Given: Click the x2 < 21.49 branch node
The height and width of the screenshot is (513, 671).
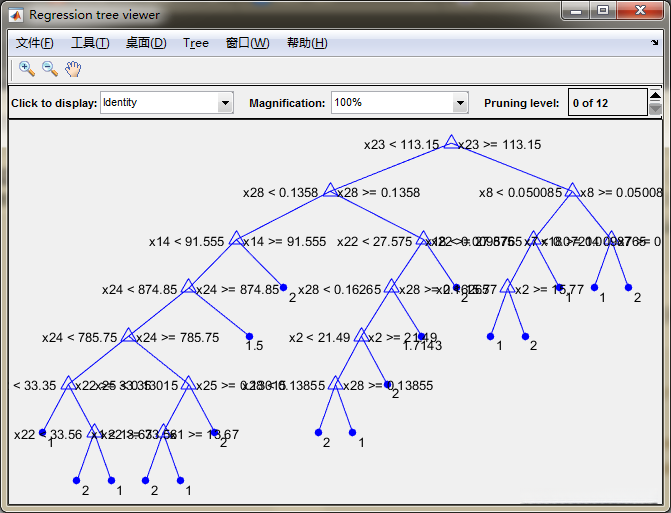Looking at the screenshot, I should (x=362, y=335).
